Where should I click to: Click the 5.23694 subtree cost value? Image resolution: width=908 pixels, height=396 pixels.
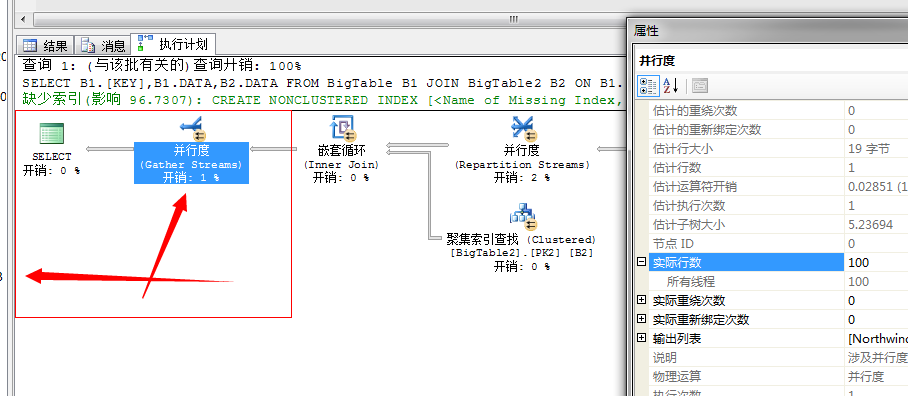876,225
